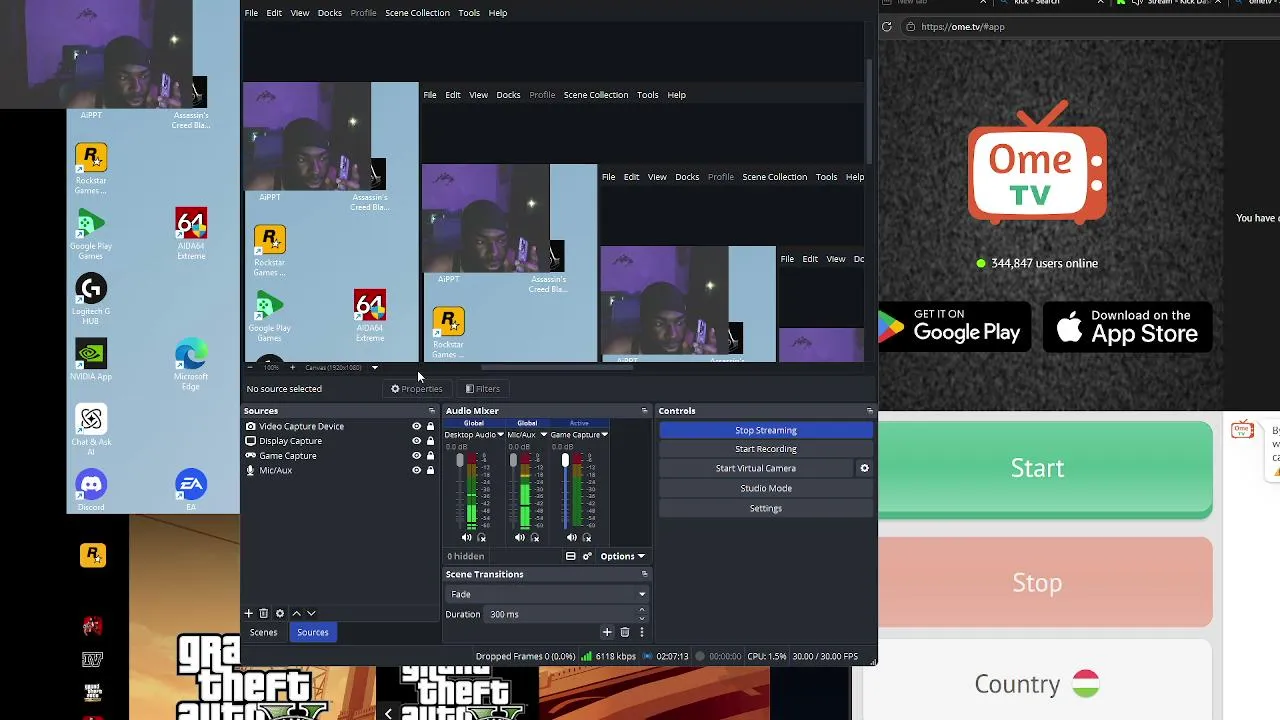This screenshot has width=1280, height=720.
Task: Move source up with the up arrow
Action: 296,613
